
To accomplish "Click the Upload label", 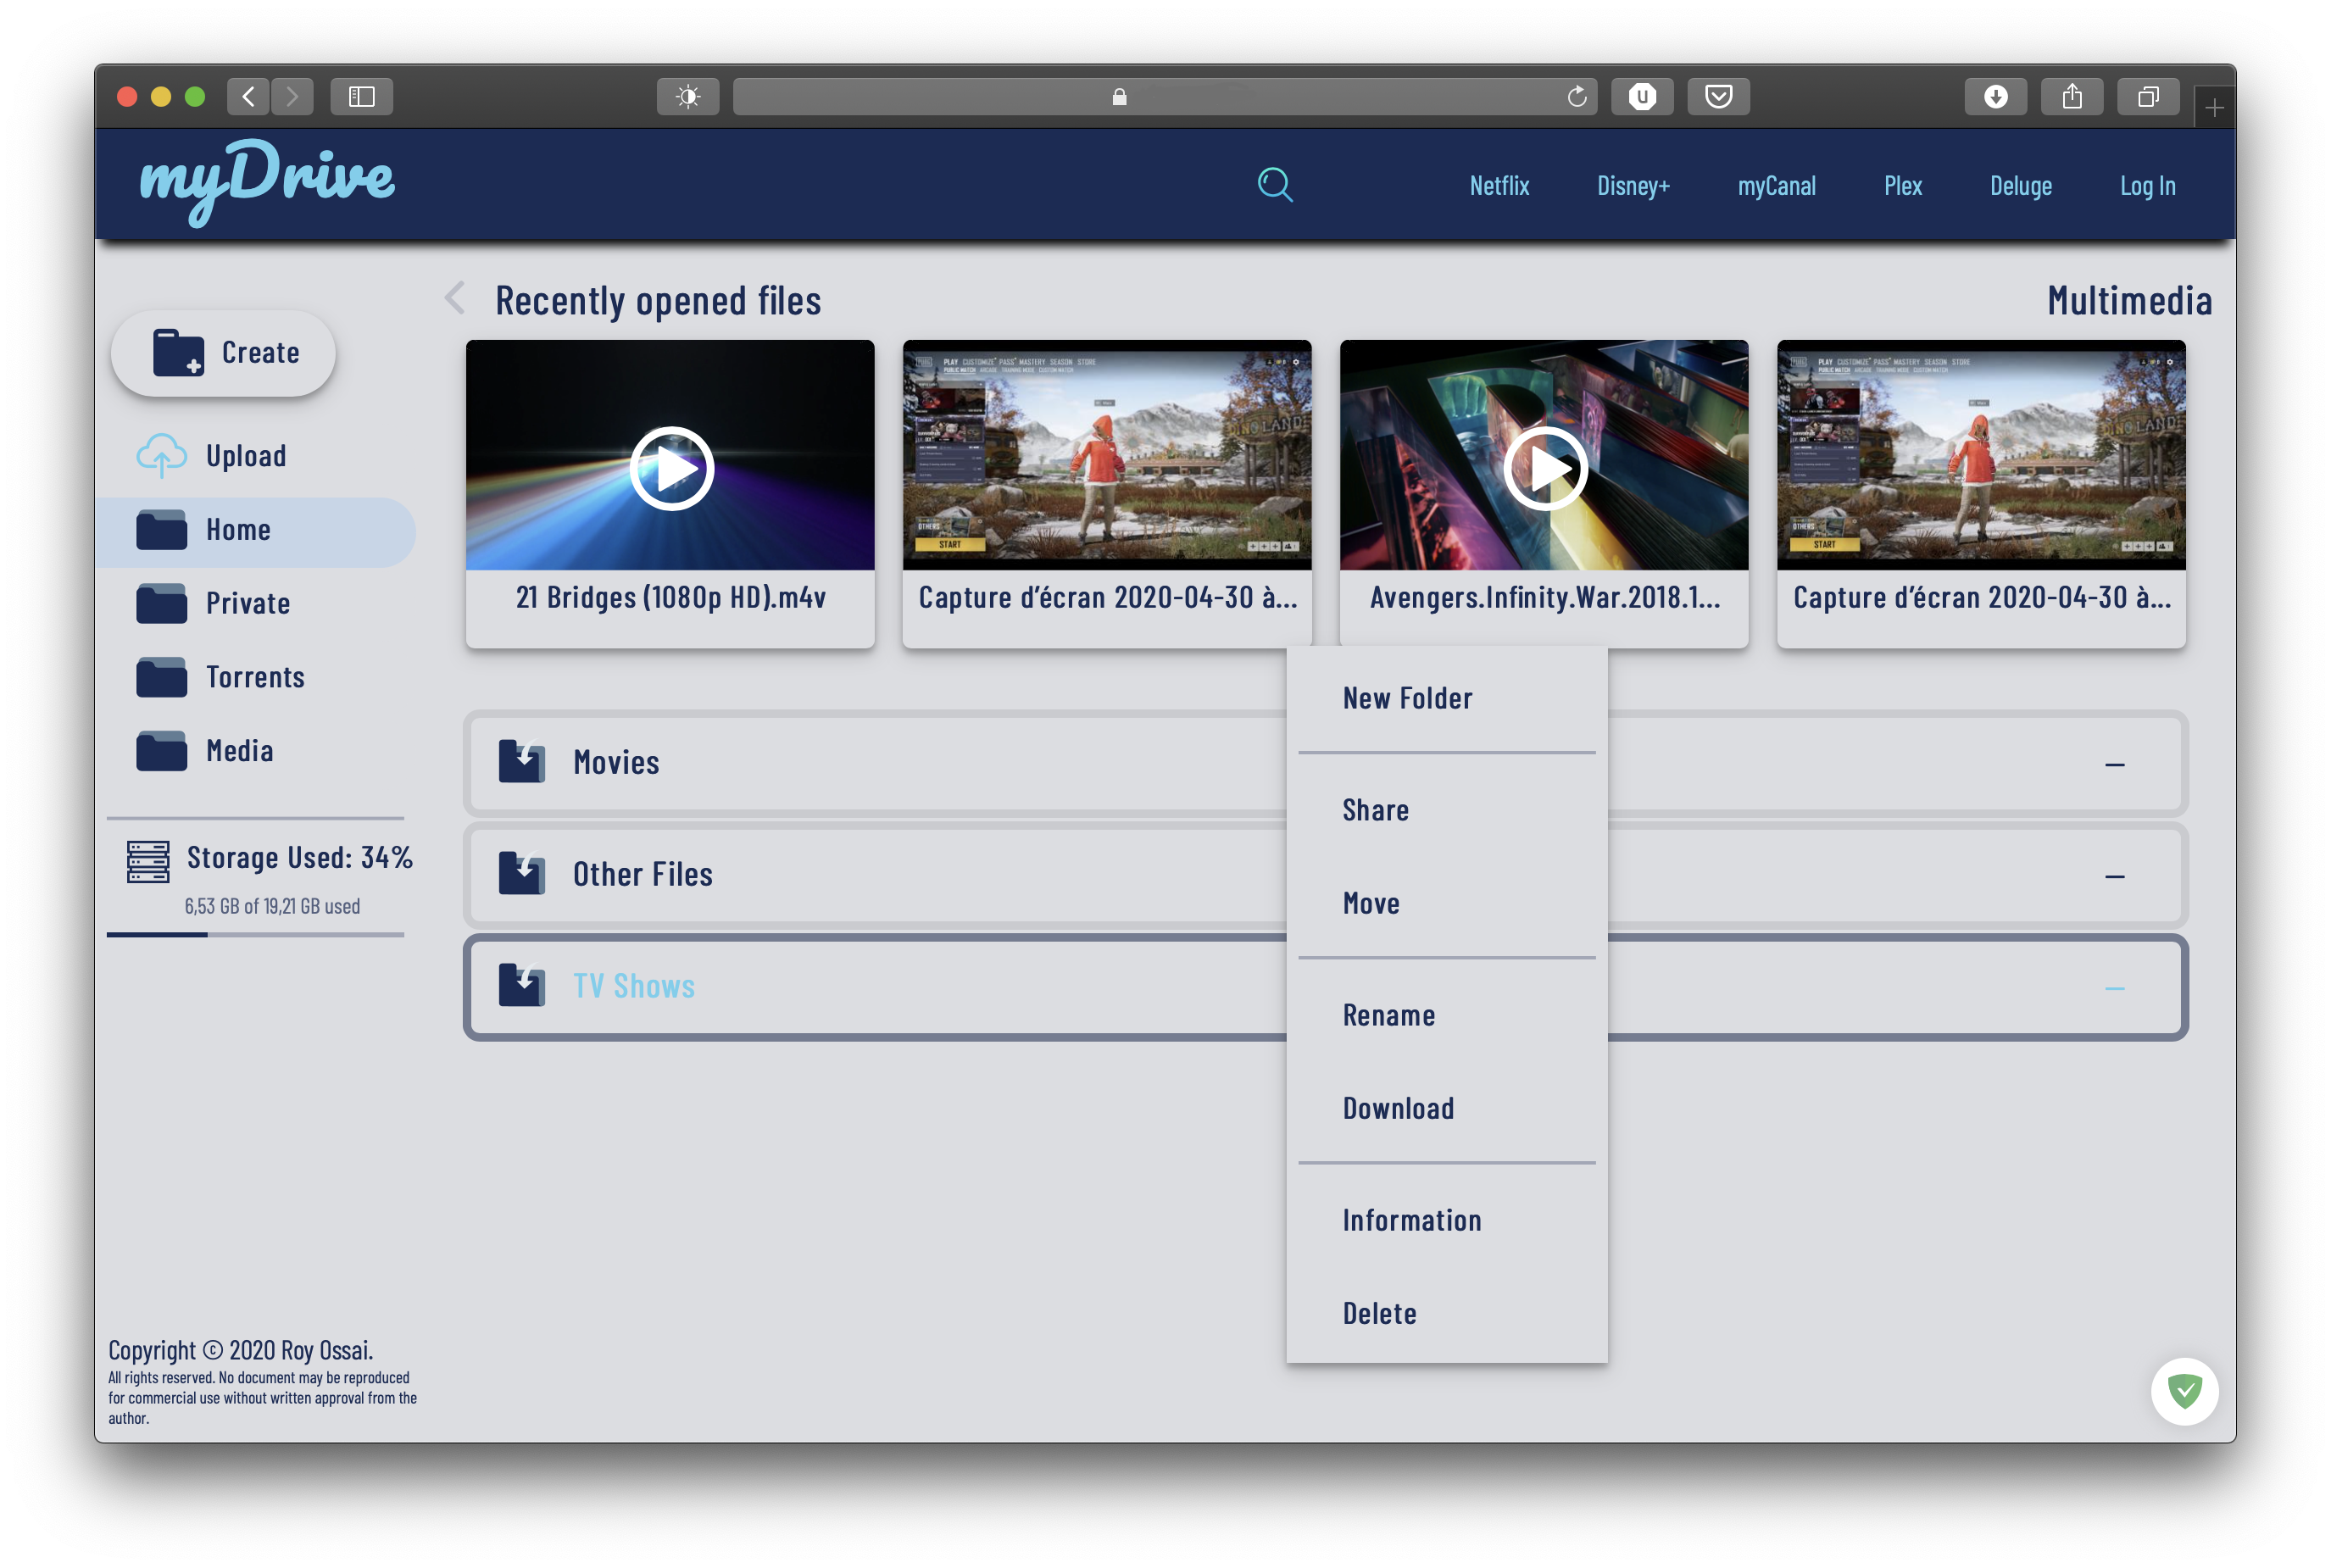I will point(246,456).
